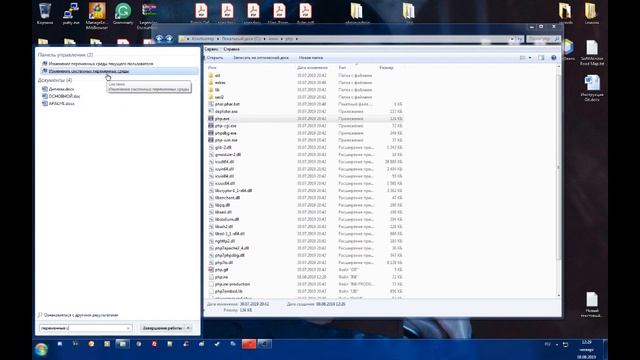Select the php7apache2_4.dll file
Viewport: 640px width, 360px height.
[x=232, y=248]
